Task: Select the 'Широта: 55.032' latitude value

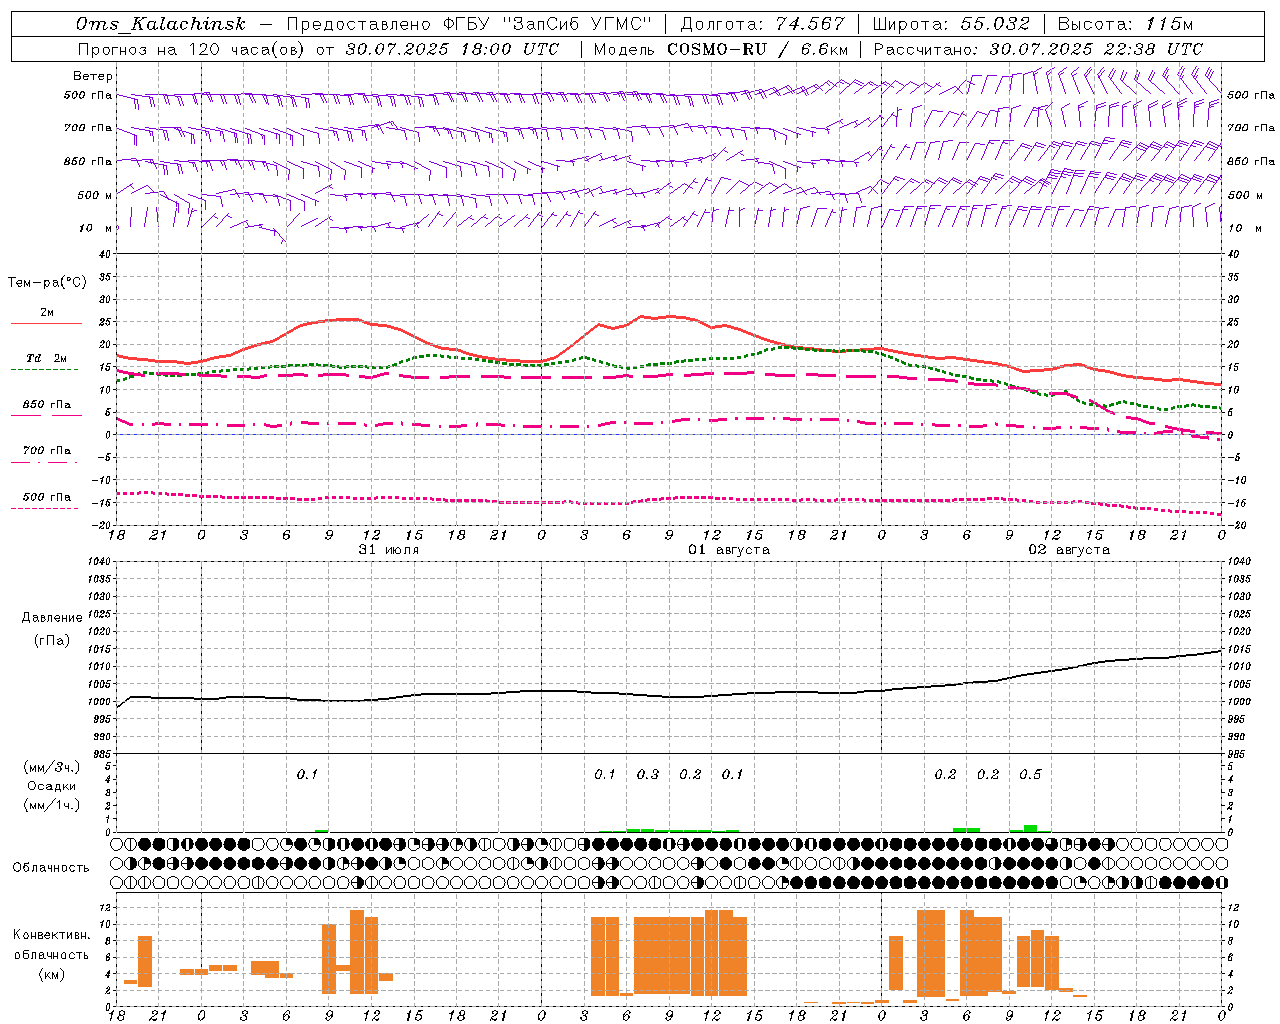Action: click(951, 24)
